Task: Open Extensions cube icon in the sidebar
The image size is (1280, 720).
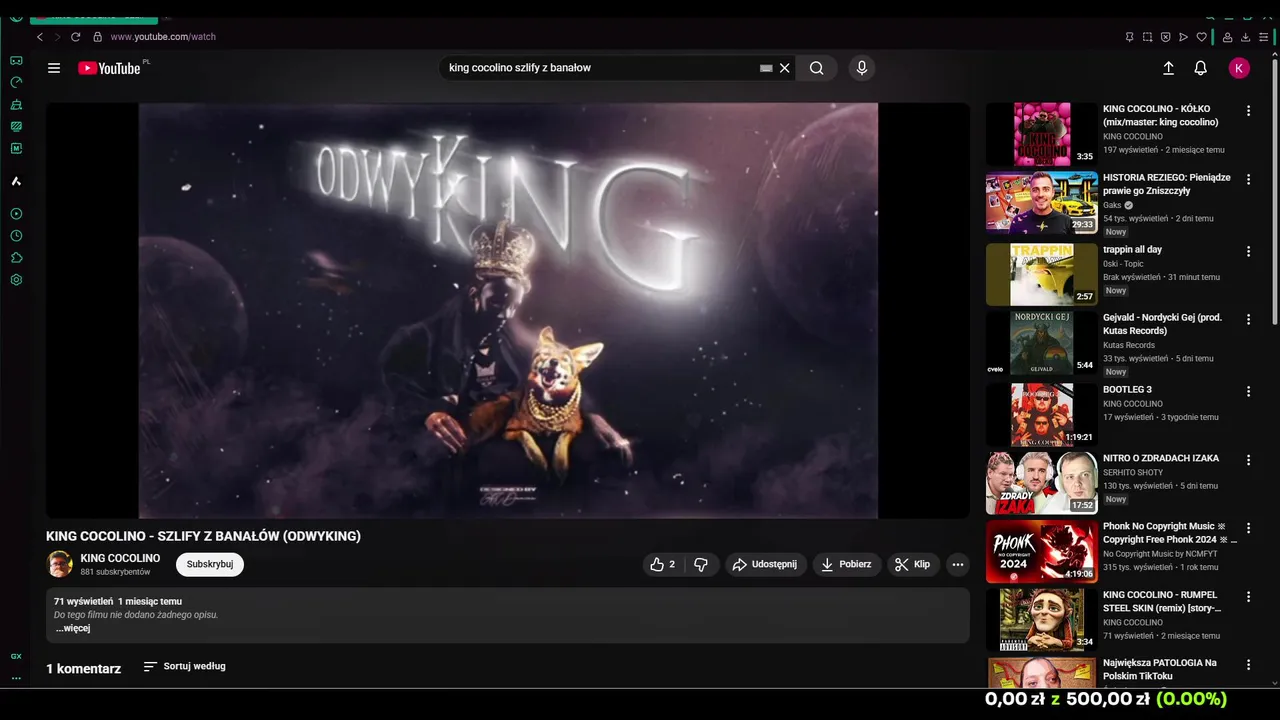Action: click(16, 258)
